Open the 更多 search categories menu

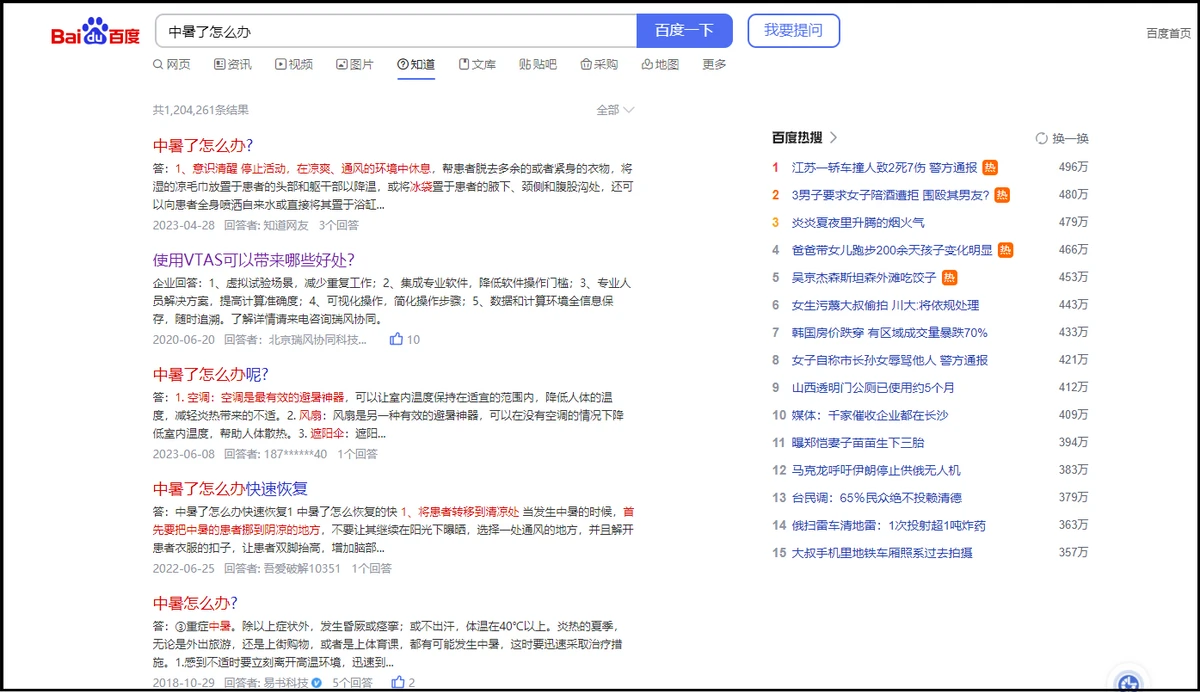click(x=714, y=65)
